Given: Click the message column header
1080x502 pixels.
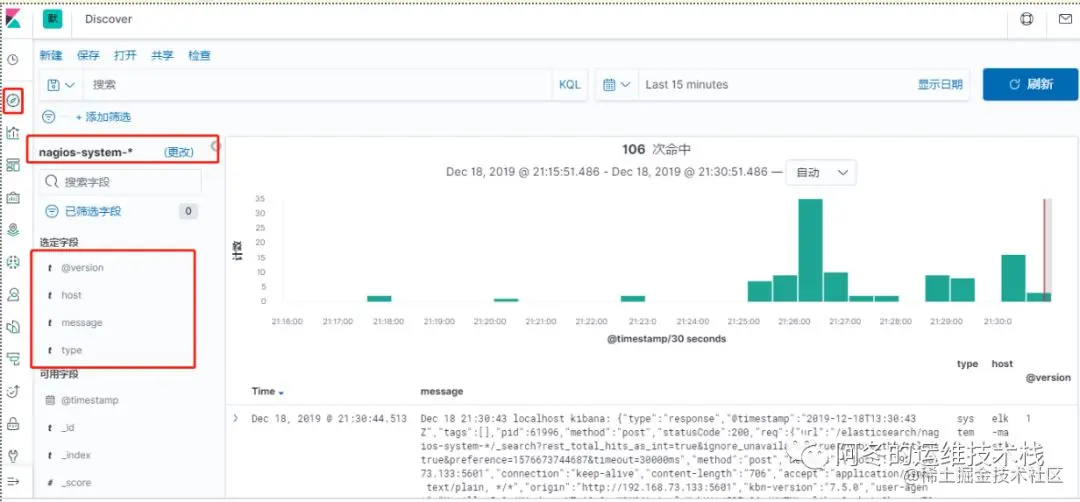Looking at the screenshot, I should click(442, 391).
